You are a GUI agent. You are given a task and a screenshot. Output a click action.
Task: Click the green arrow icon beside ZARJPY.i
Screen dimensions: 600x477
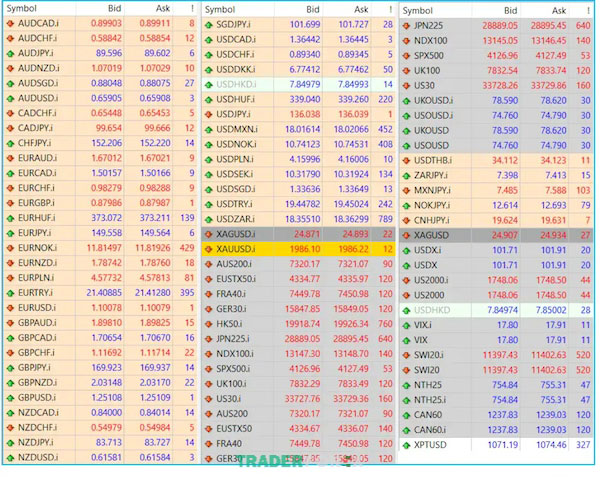[x=406, y=176]
